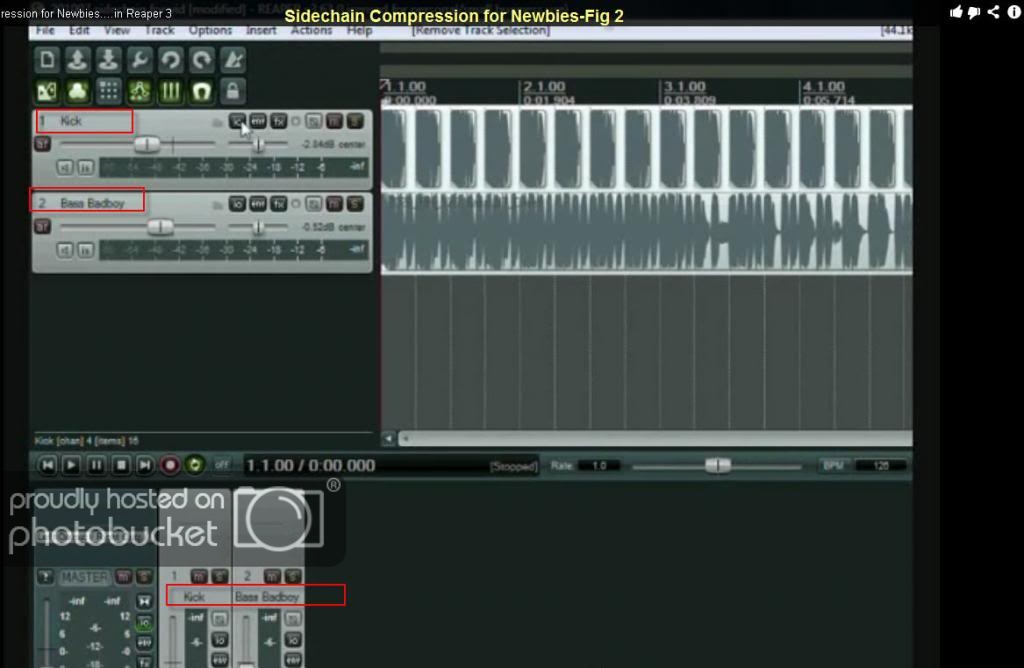Viewport: 1024px width, 668px height.
Task: Toggle the lock toolbar icon
Action: click(233, 91)
